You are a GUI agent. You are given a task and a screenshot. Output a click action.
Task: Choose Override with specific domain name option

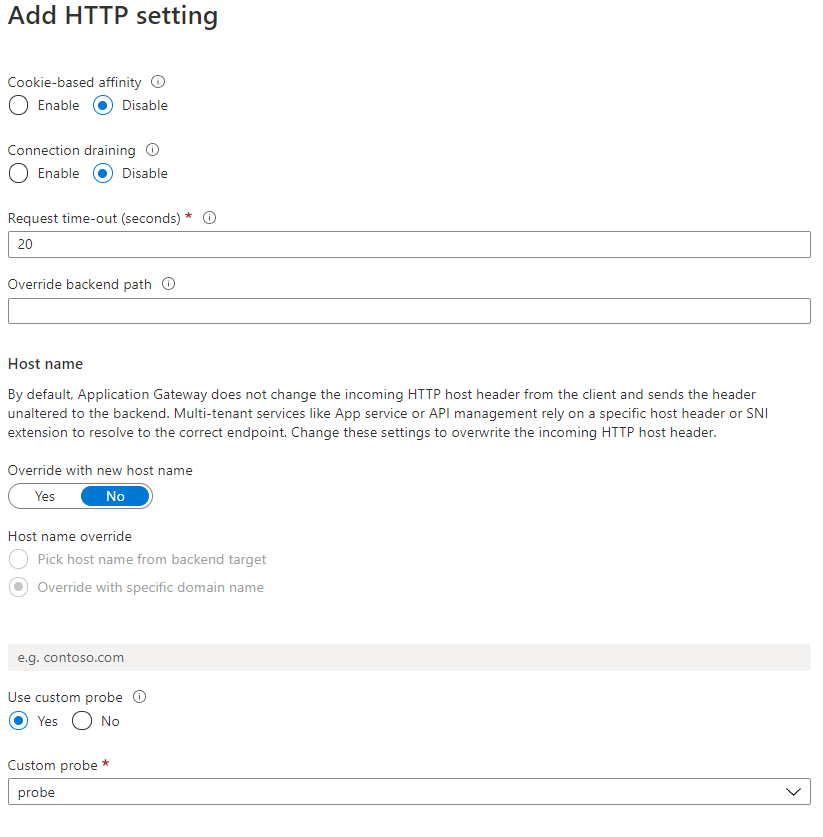(18, 588)
